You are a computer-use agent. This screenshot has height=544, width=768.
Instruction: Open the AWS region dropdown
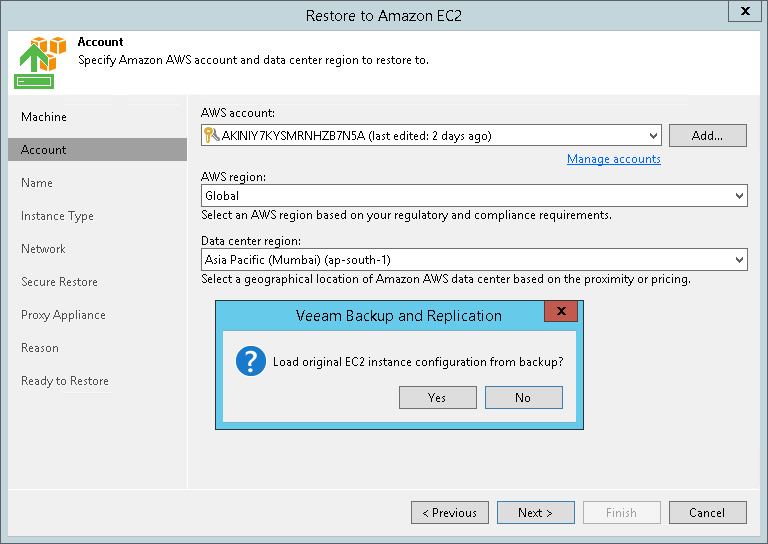tap(739, 196)
